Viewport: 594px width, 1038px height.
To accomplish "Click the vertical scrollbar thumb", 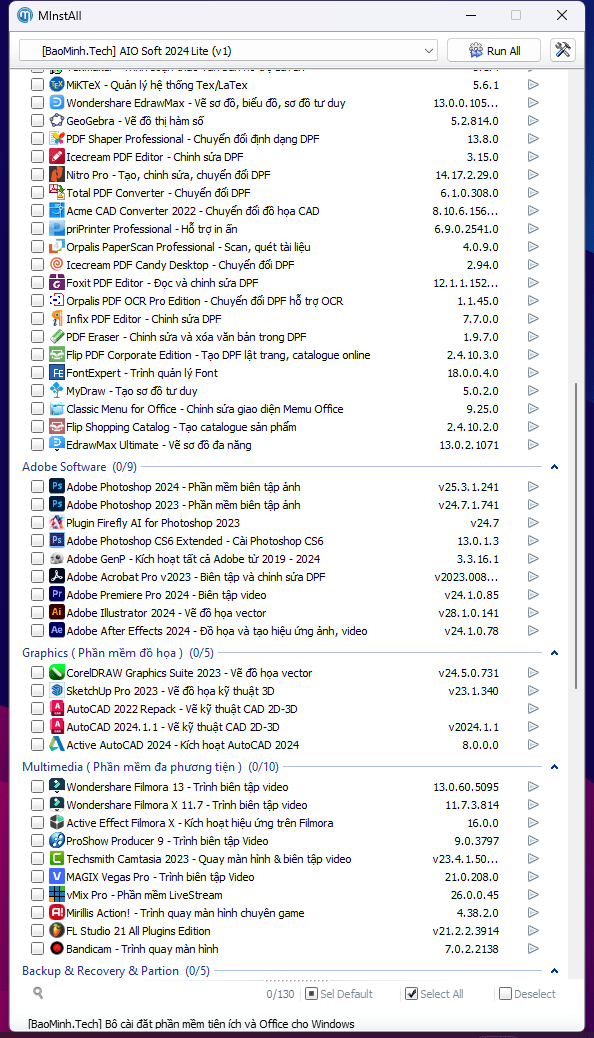I will [x=577, y=536].
